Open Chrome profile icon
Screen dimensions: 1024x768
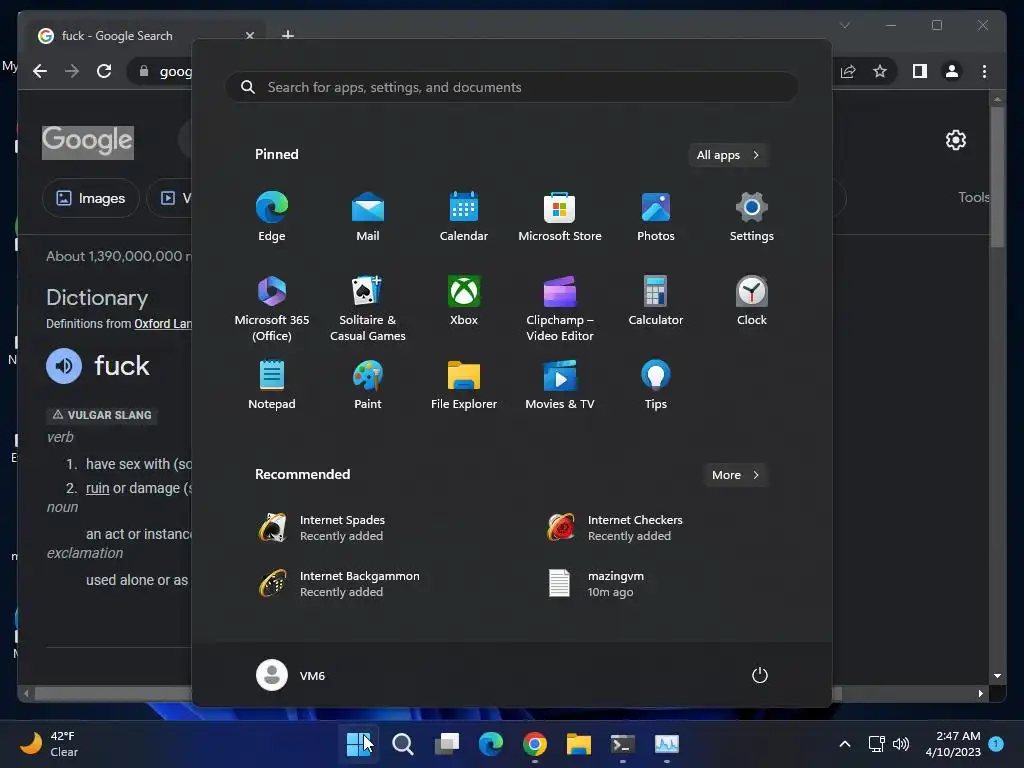tap(952, 71)
